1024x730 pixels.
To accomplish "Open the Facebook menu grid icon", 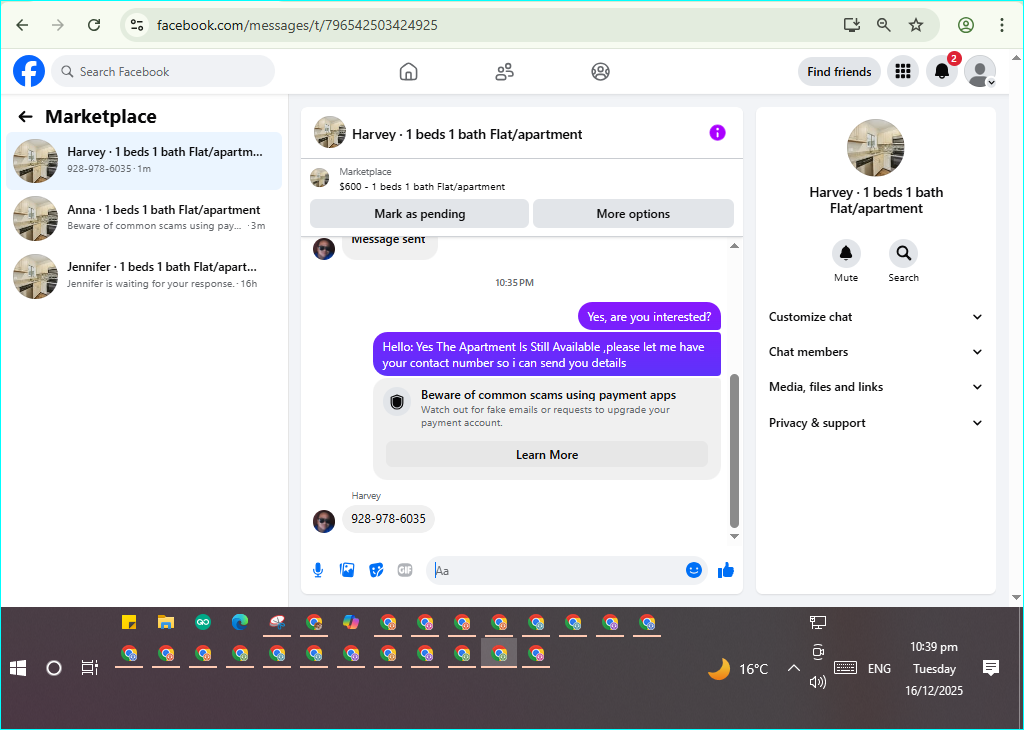I will pos(903,71).
